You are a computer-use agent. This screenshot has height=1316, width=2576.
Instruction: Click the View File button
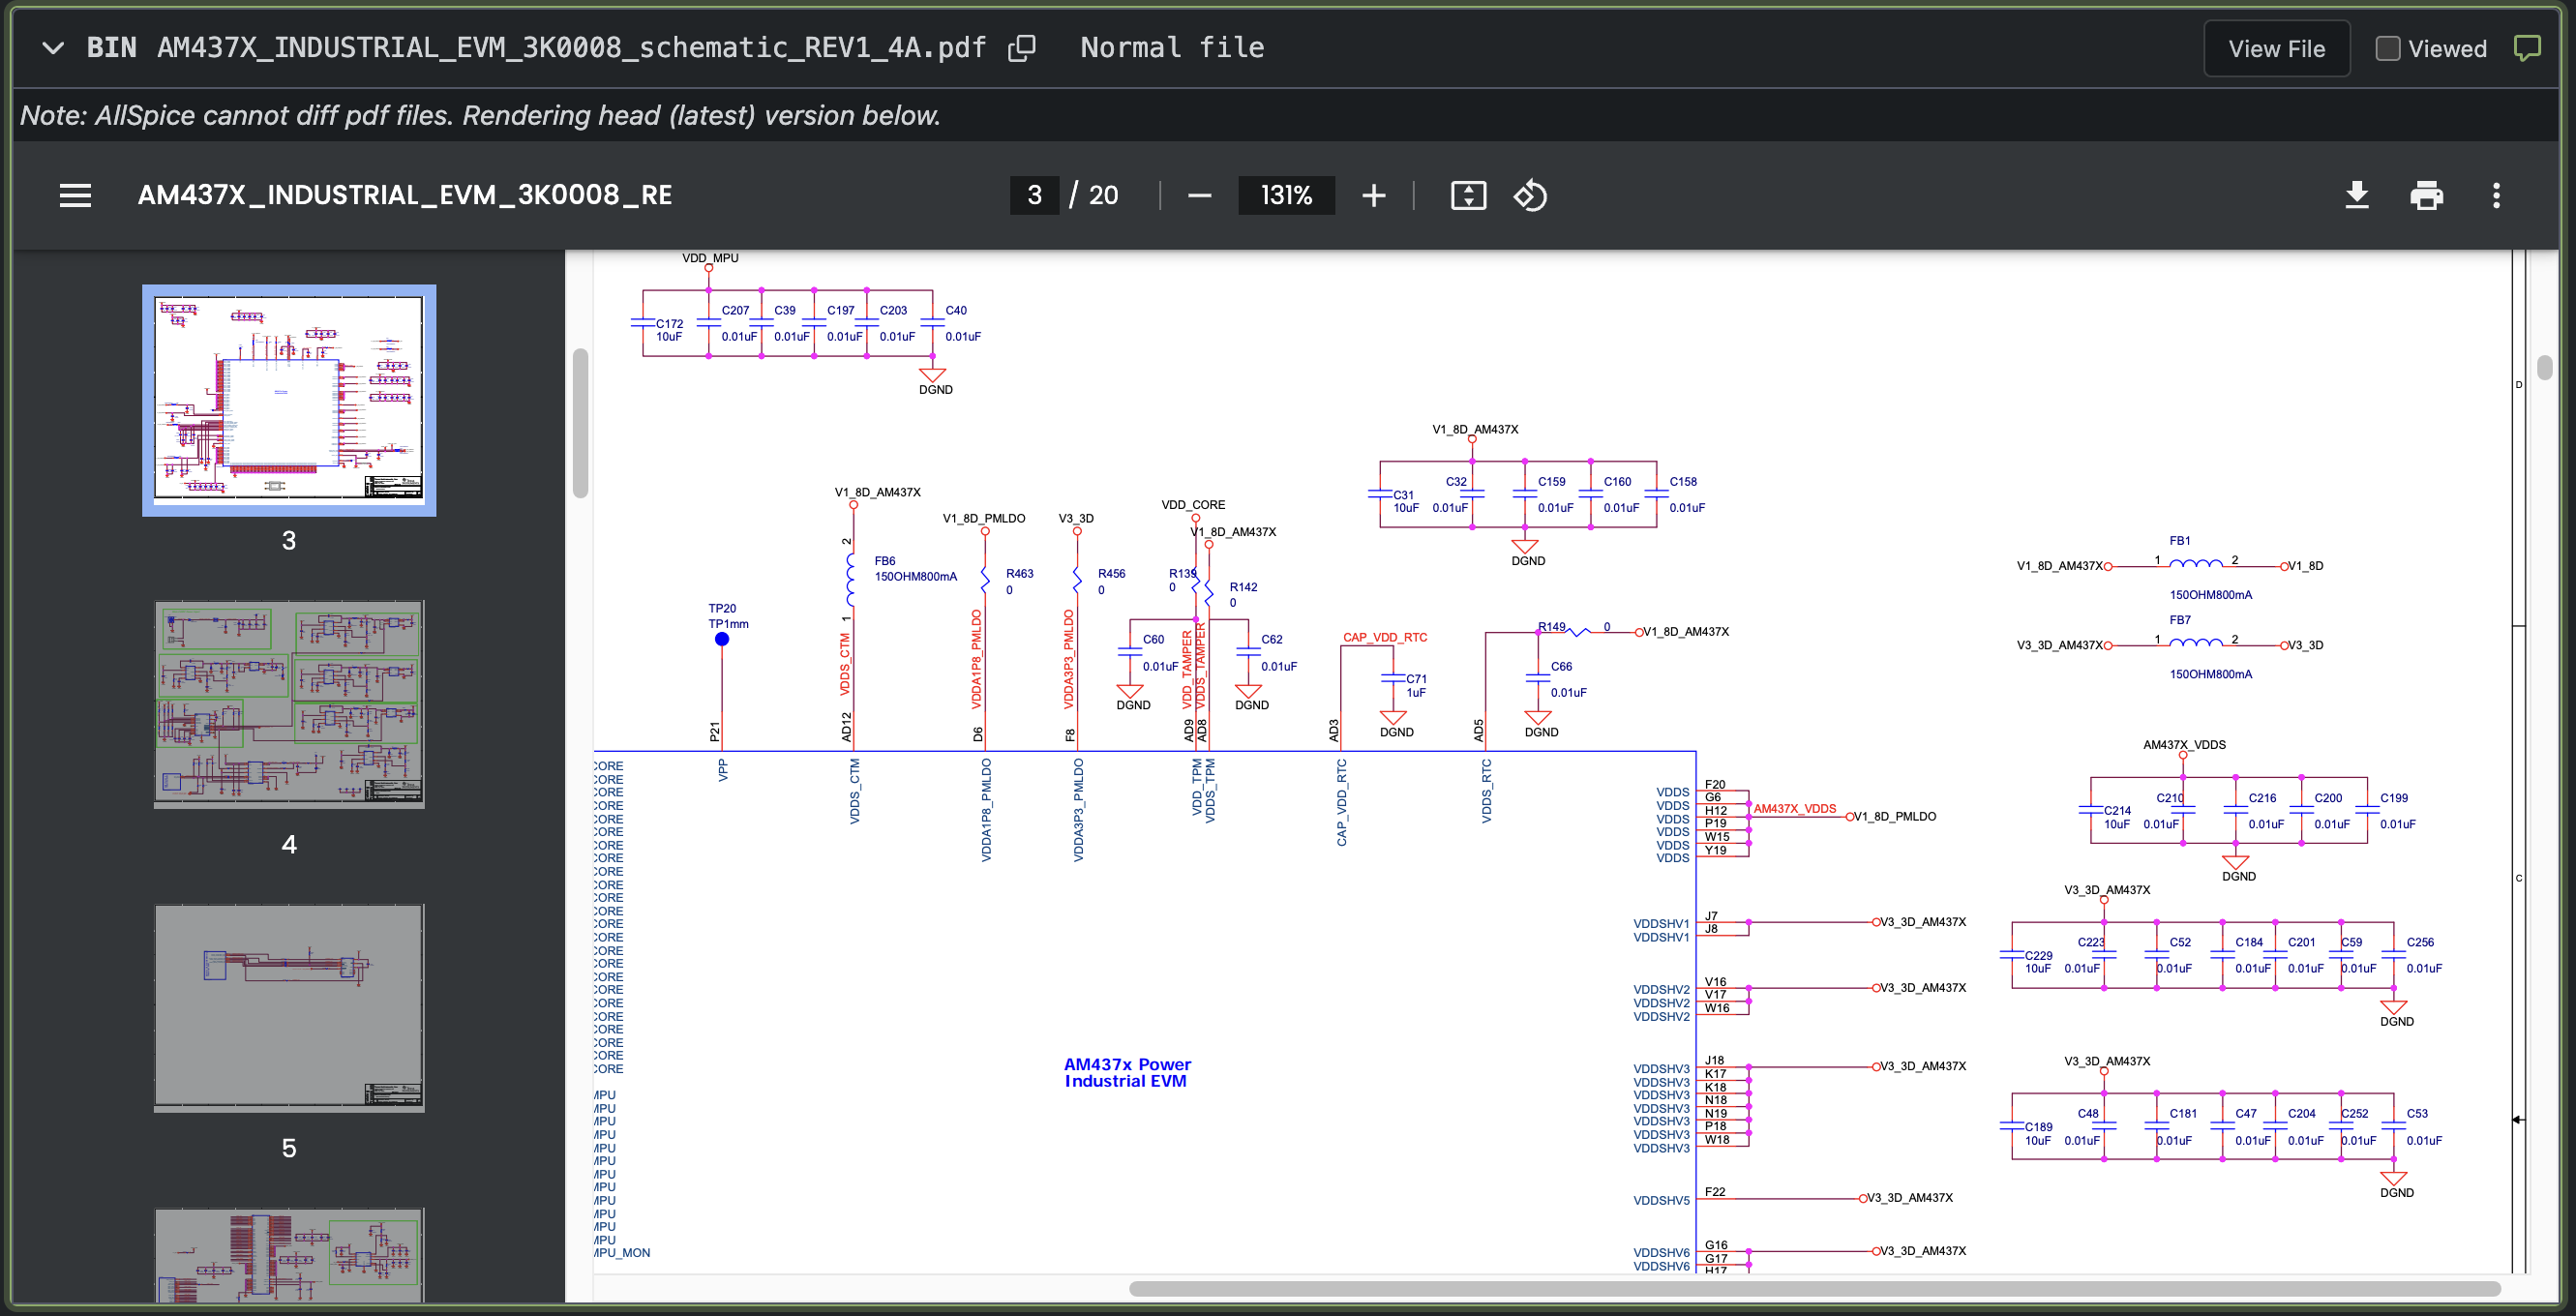tap(2276, 48)
